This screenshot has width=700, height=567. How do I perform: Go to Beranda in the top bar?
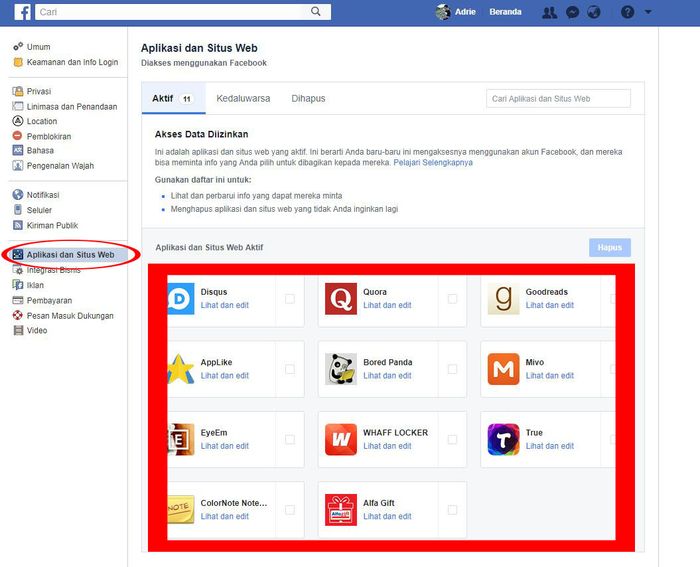pos(505,12)
